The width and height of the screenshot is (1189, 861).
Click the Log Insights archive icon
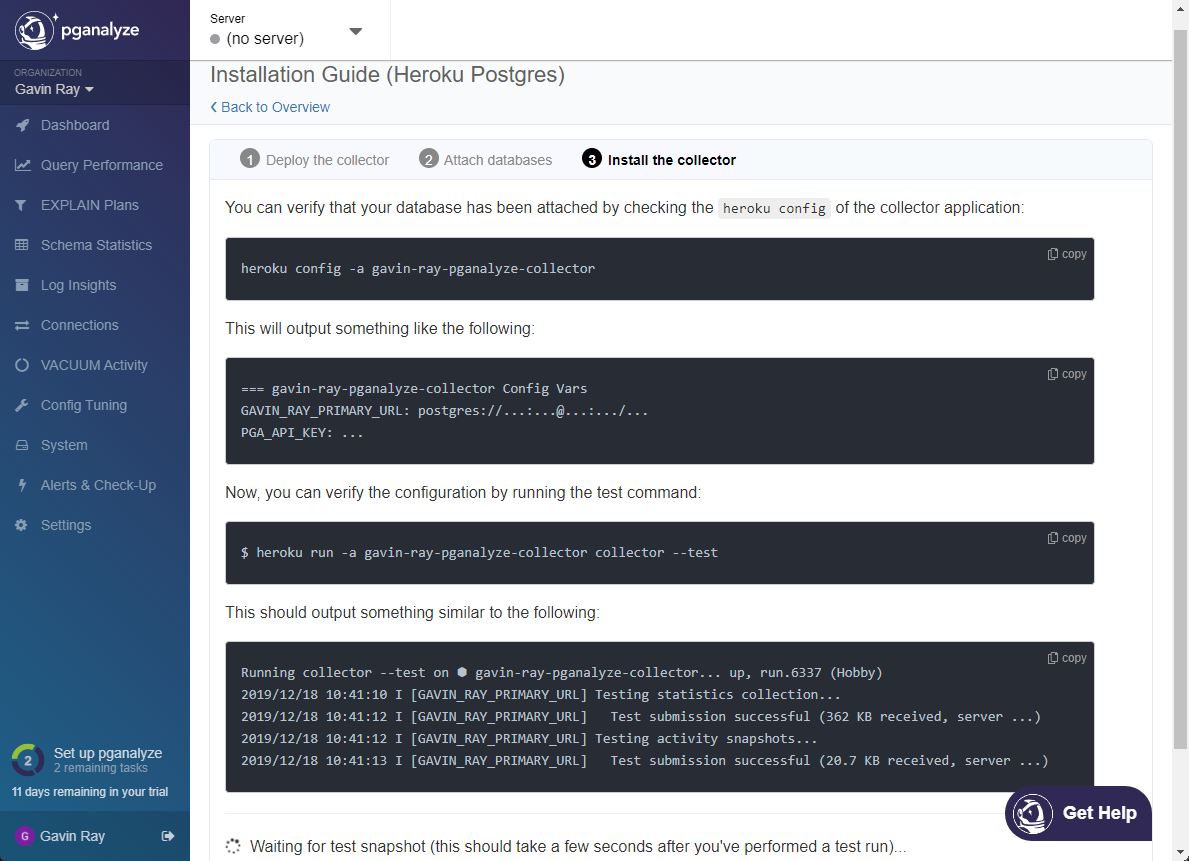(22, 285)
